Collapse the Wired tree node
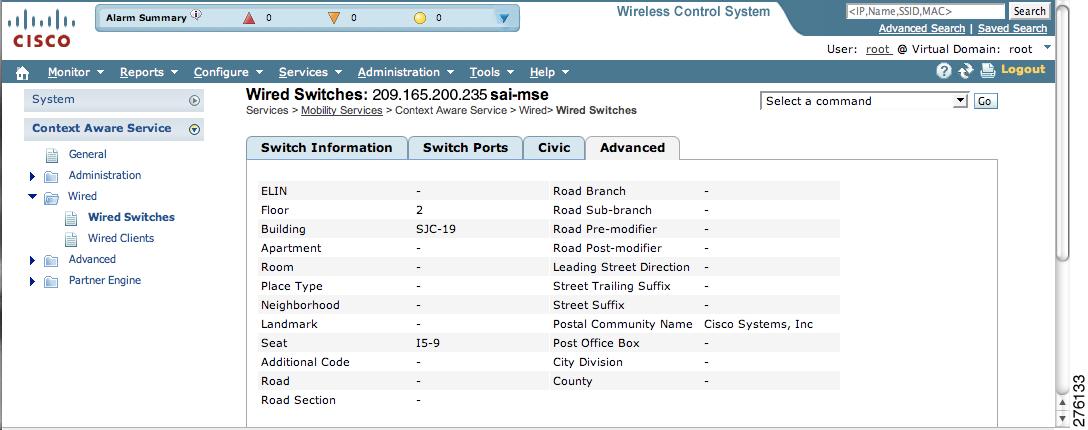This screenshot has height=430, width=1088. pyautogui.click(x=33, y=196)
